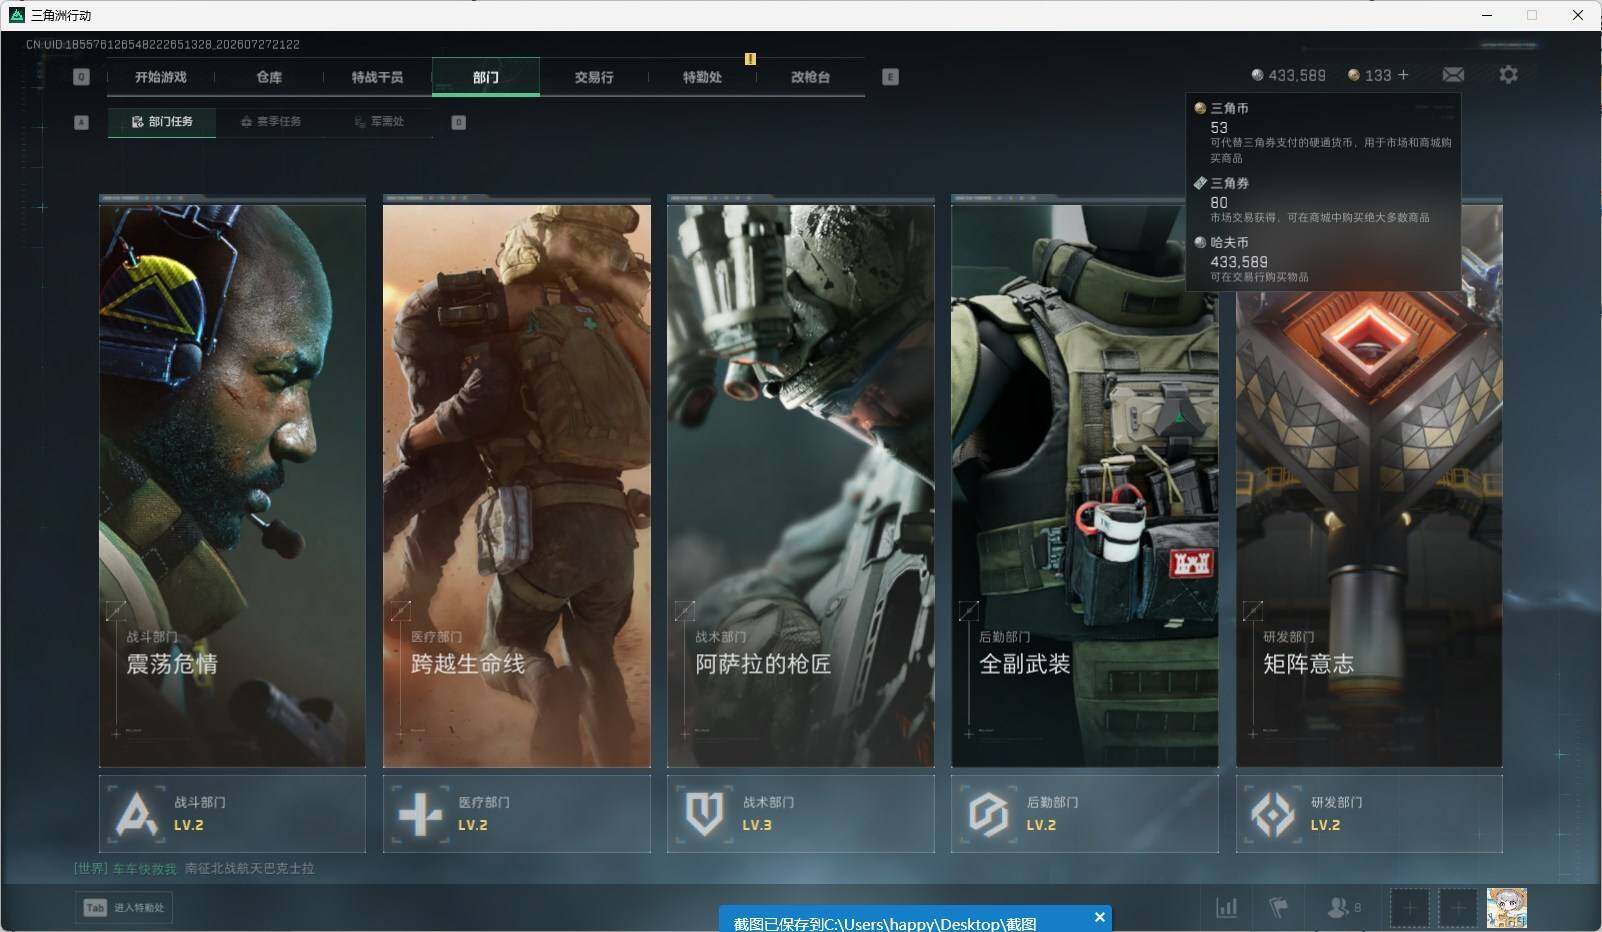Viewport: 1602px width, 932px height.
Task: Click the silver coin icon beside 433,589
Action: [1257, 75]
